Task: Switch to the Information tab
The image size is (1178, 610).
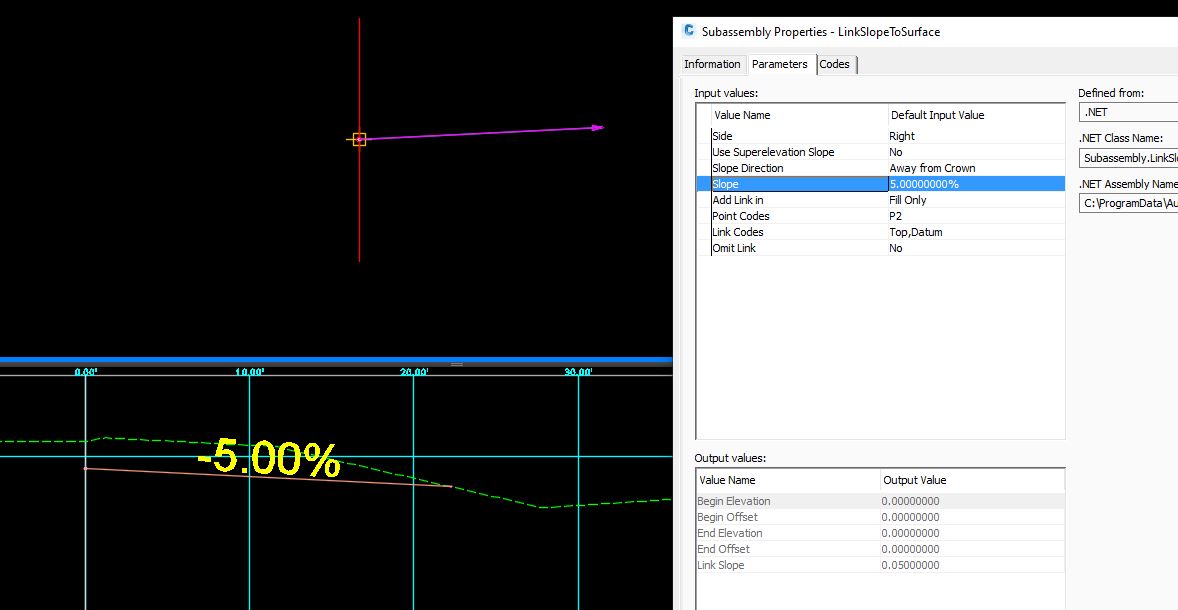Action: pyautogui.click(x=712, y=63)
